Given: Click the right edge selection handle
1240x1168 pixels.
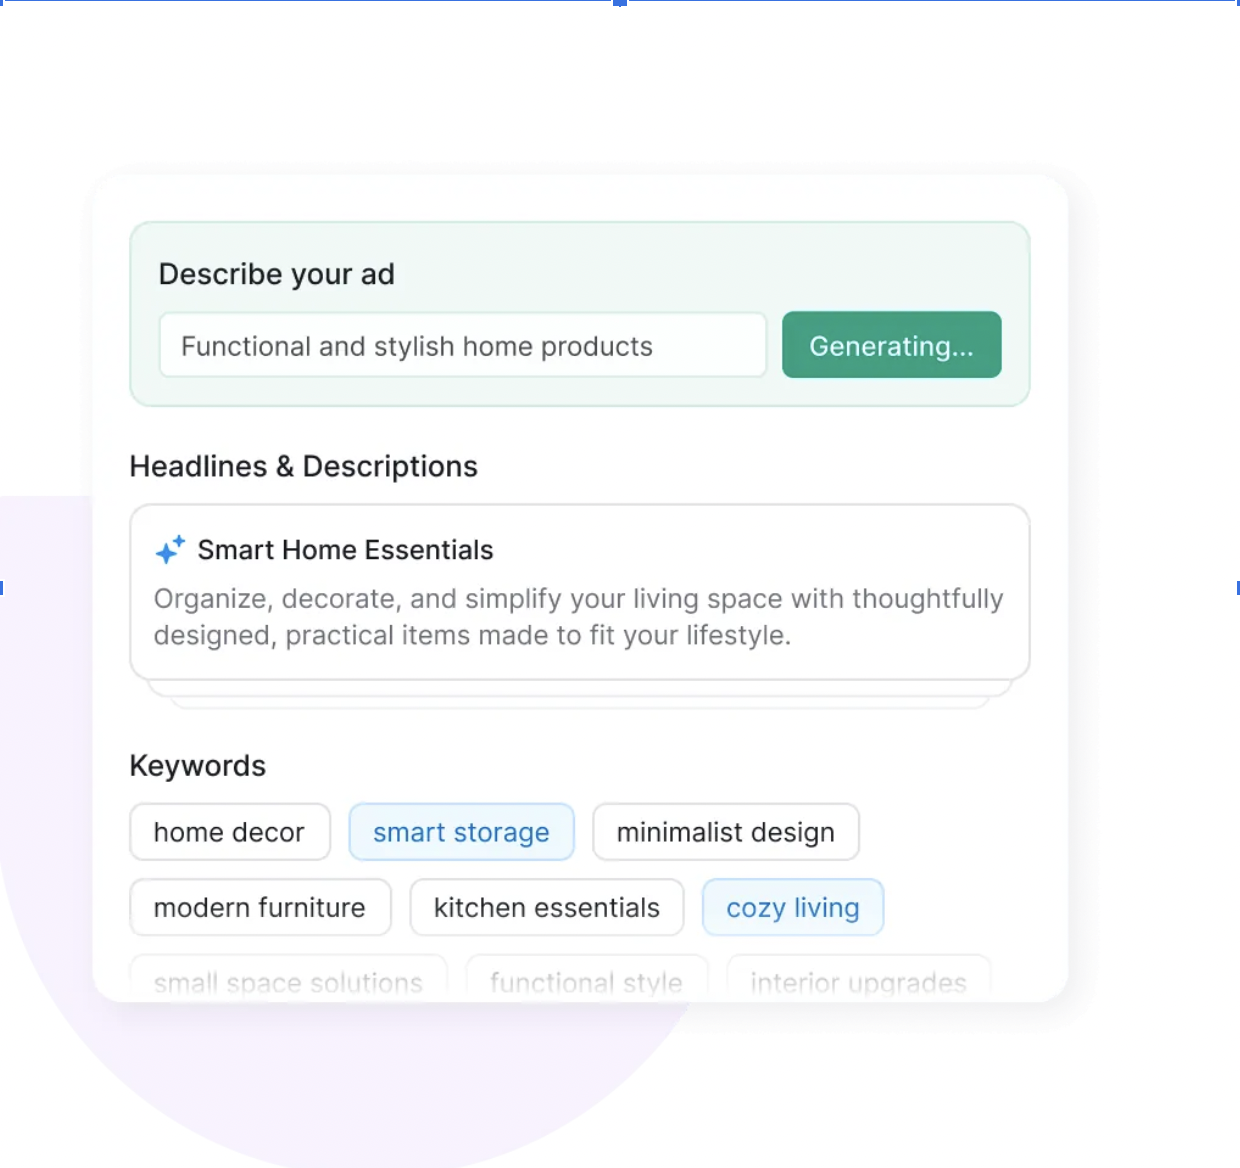Looking at the screenshot, I should click(1237, 588).
